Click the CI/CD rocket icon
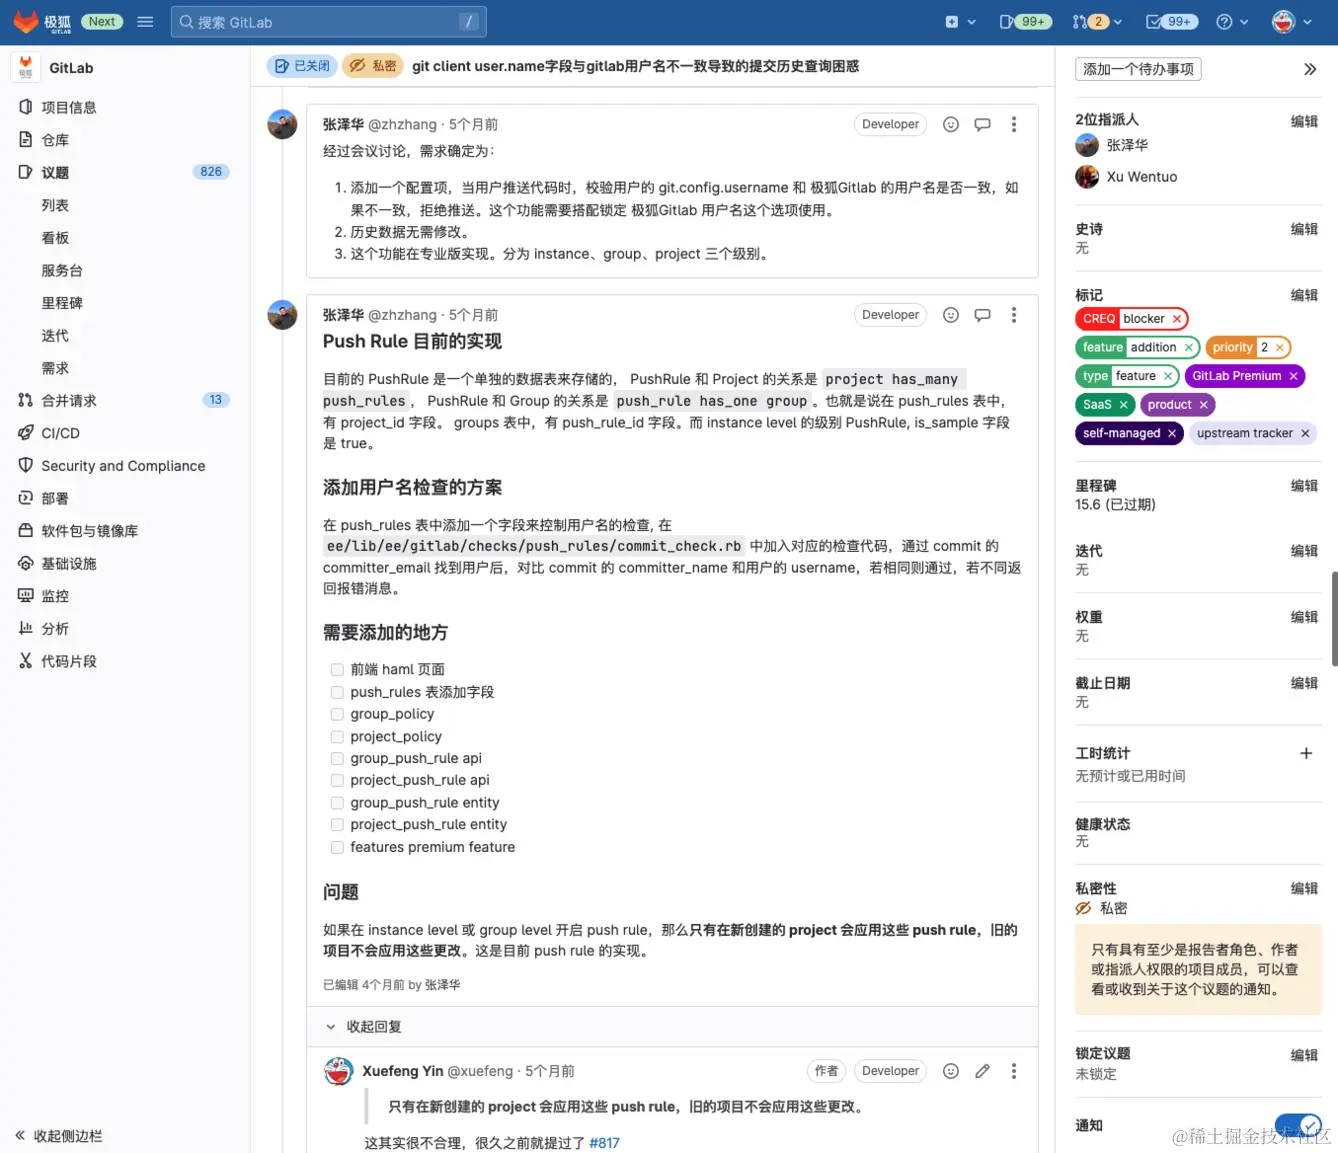 point(26,433)
